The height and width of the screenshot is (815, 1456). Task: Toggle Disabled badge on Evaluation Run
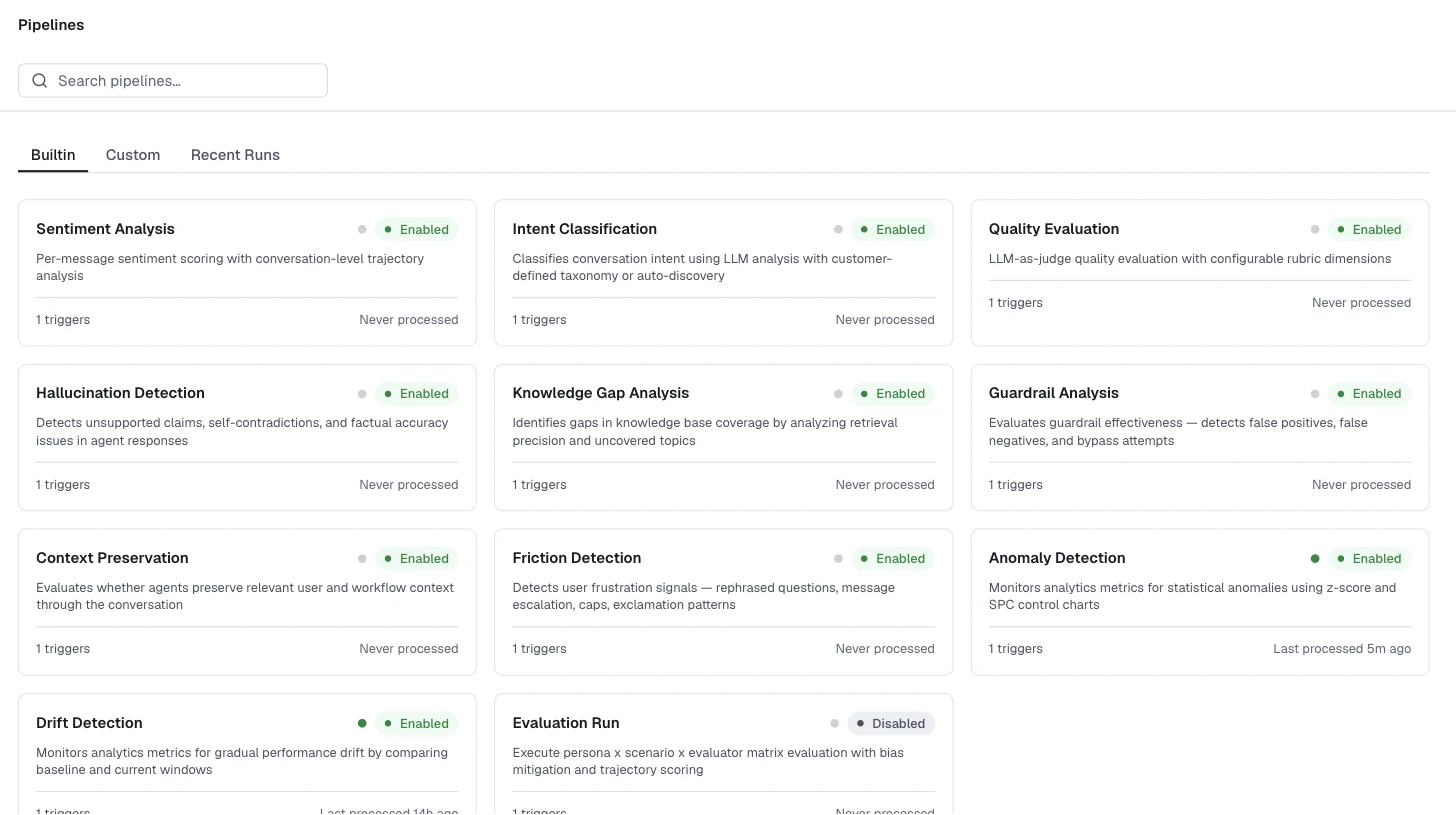click(891, 724)
